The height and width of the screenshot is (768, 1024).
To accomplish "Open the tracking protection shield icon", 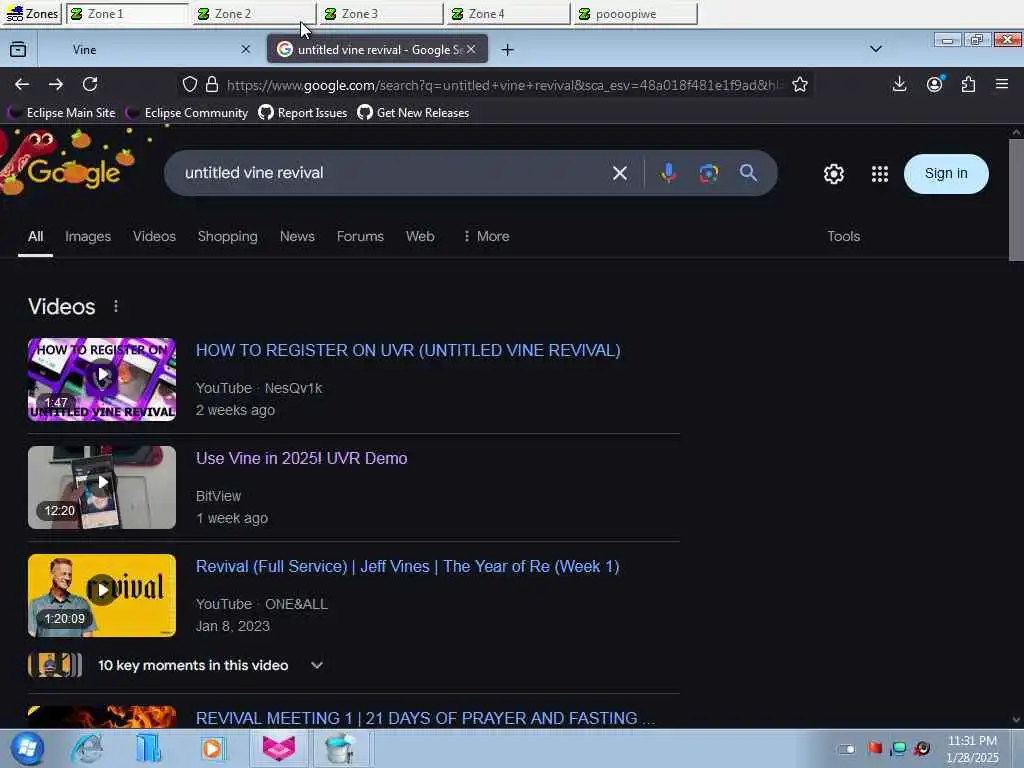I will point(189,84).
